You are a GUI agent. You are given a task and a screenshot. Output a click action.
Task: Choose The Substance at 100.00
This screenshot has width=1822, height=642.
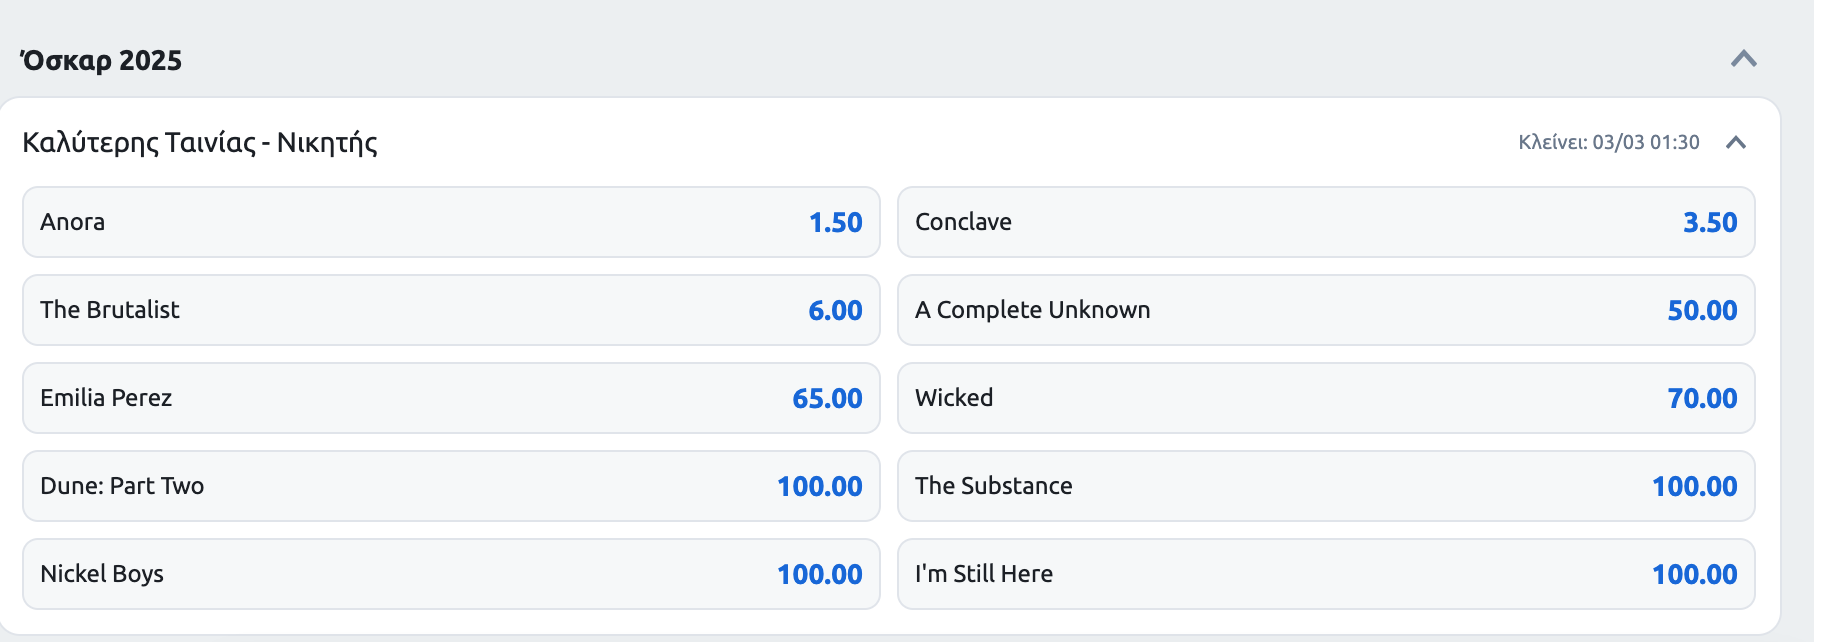tap(1325, 486)
